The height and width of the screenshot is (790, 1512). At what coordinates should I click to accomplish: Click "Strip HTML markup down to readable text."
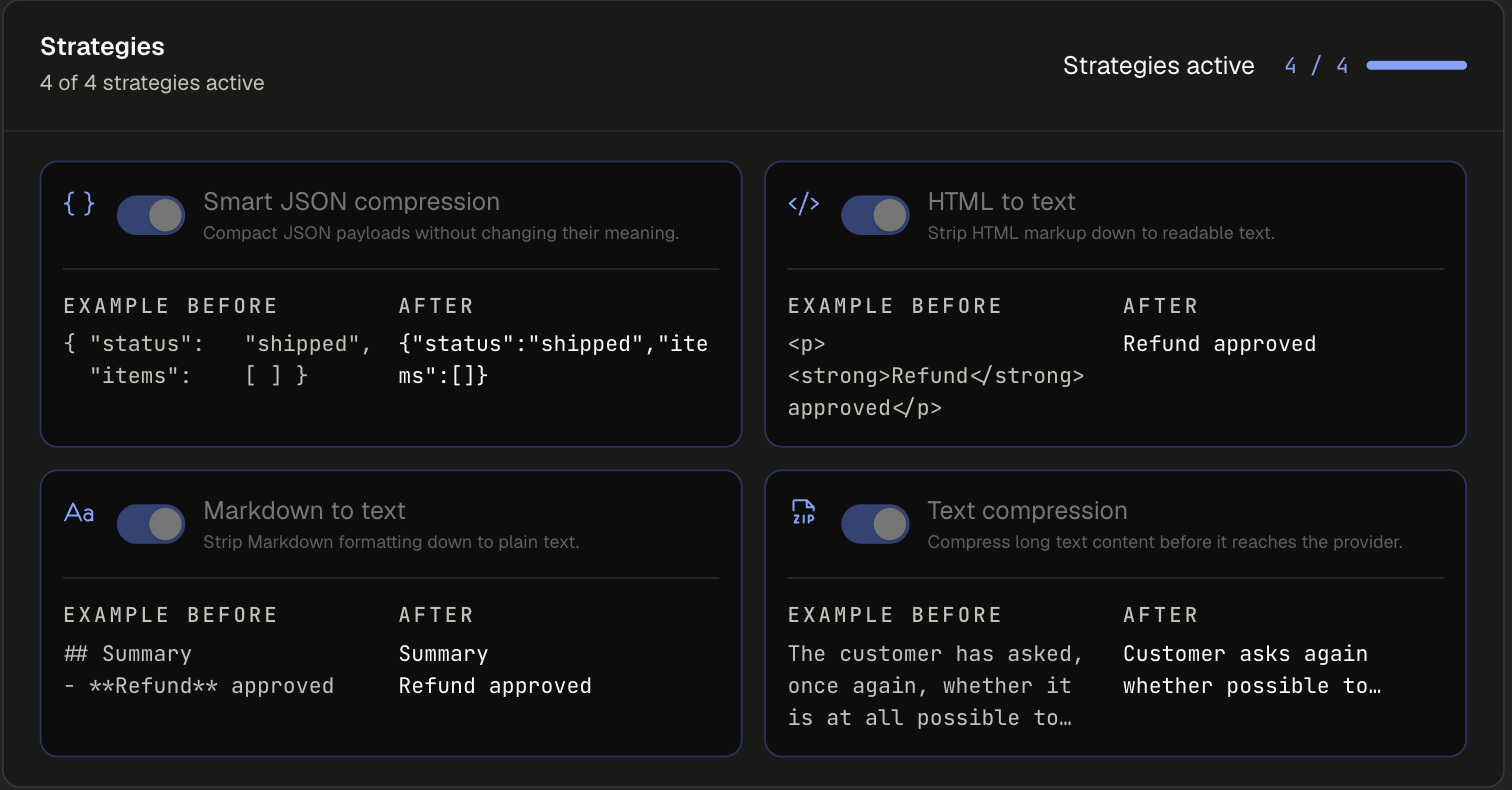1101,233
